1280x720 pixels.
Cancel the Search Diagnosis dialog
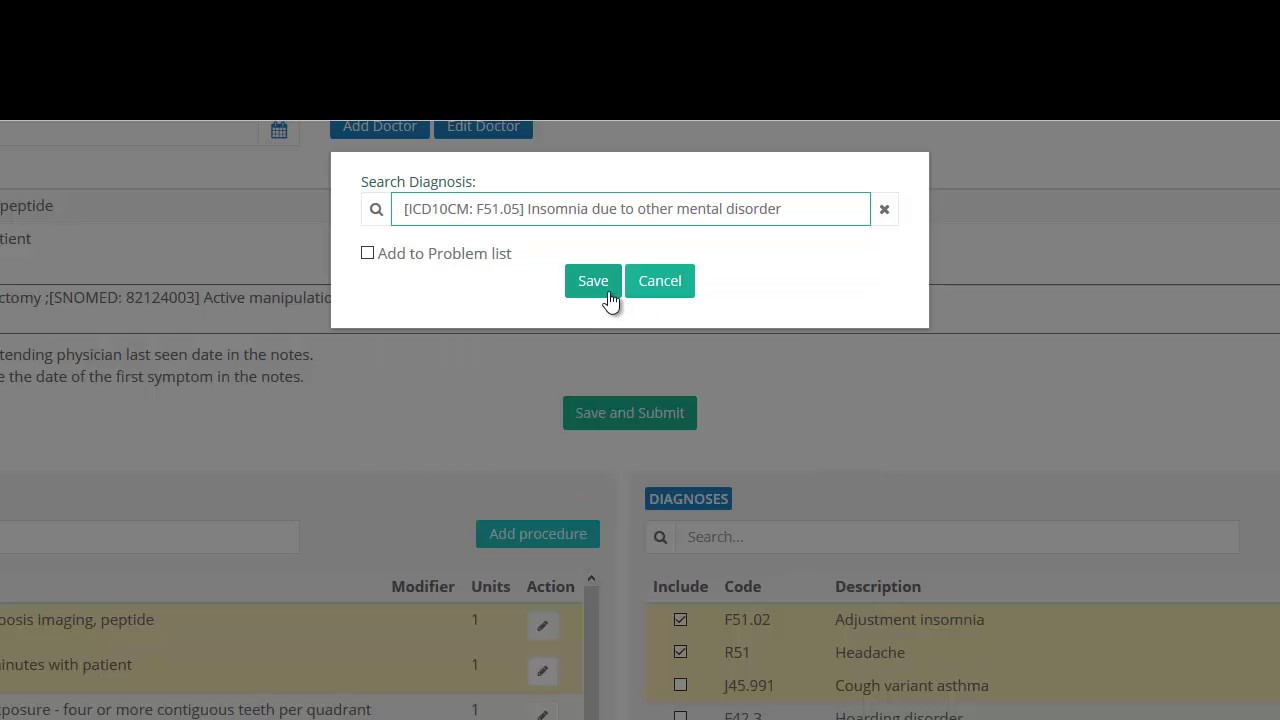(660, 281)
